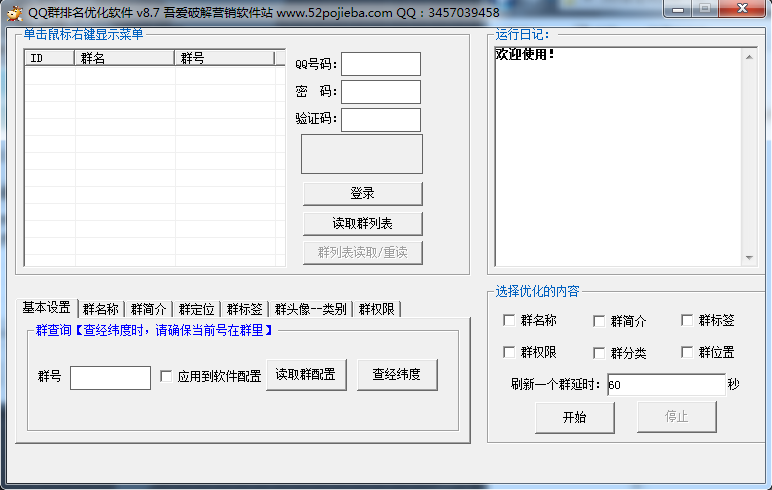Screen dimensions: 772x490
Task: Open the 群标签 tab
Action: [x=244, y=309]
